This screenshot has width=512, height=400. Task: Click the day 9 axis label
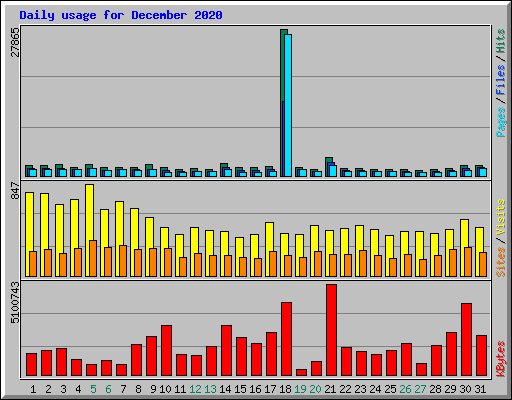(153, 389)
